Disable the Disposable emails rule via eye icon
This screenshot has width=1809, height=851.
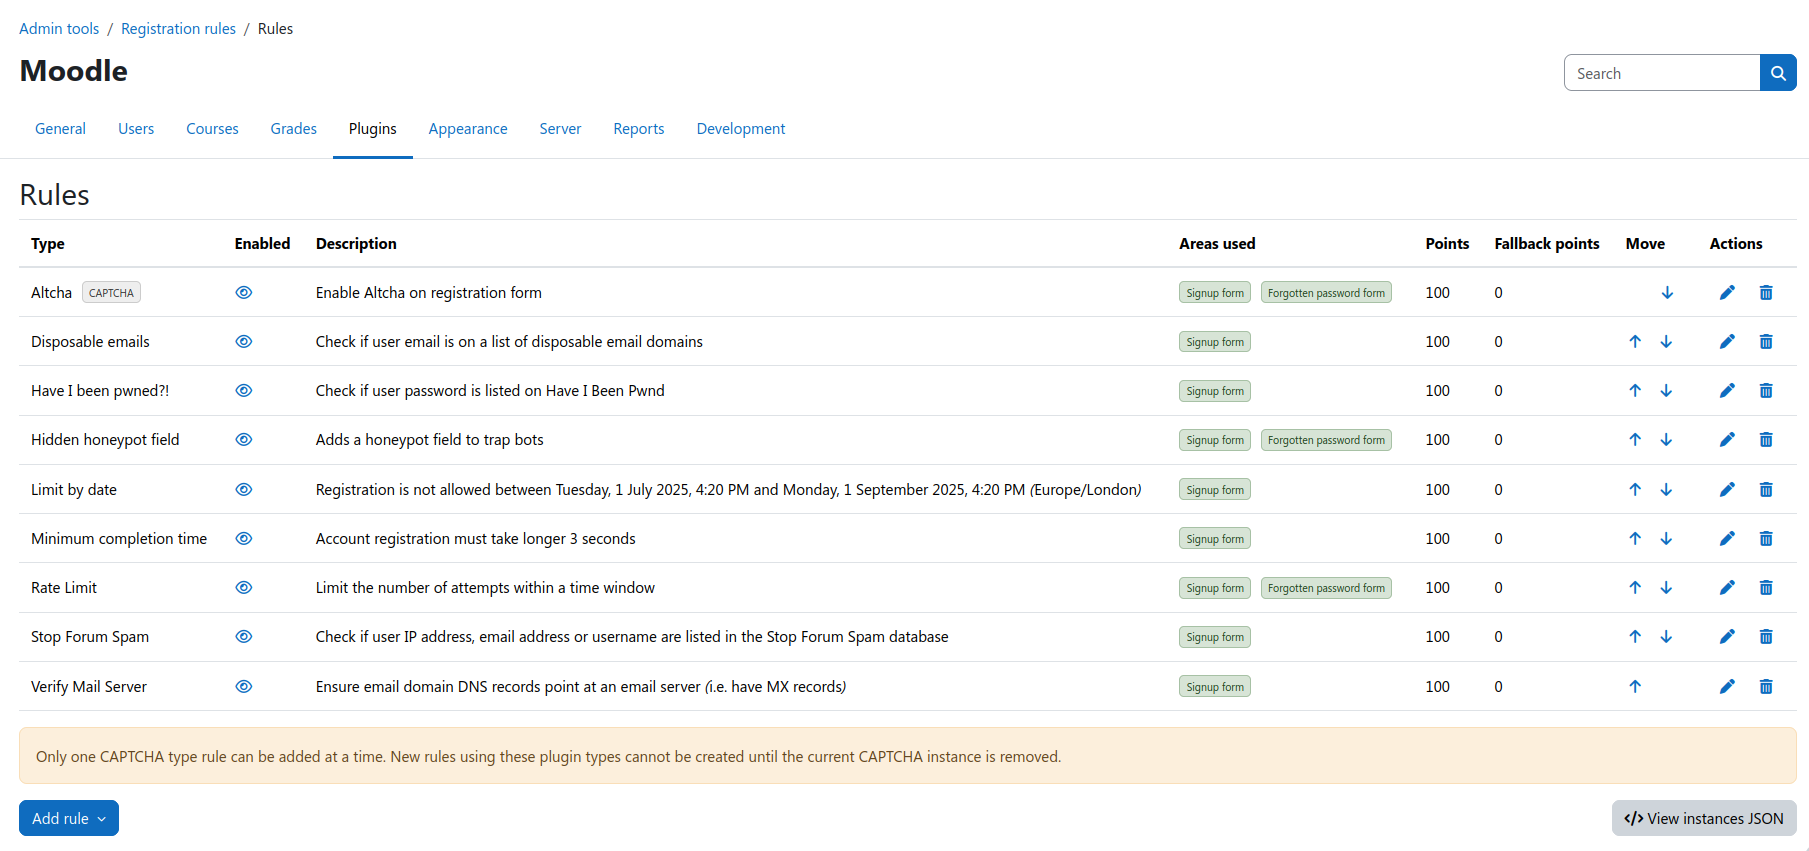(x=244, y=342)
